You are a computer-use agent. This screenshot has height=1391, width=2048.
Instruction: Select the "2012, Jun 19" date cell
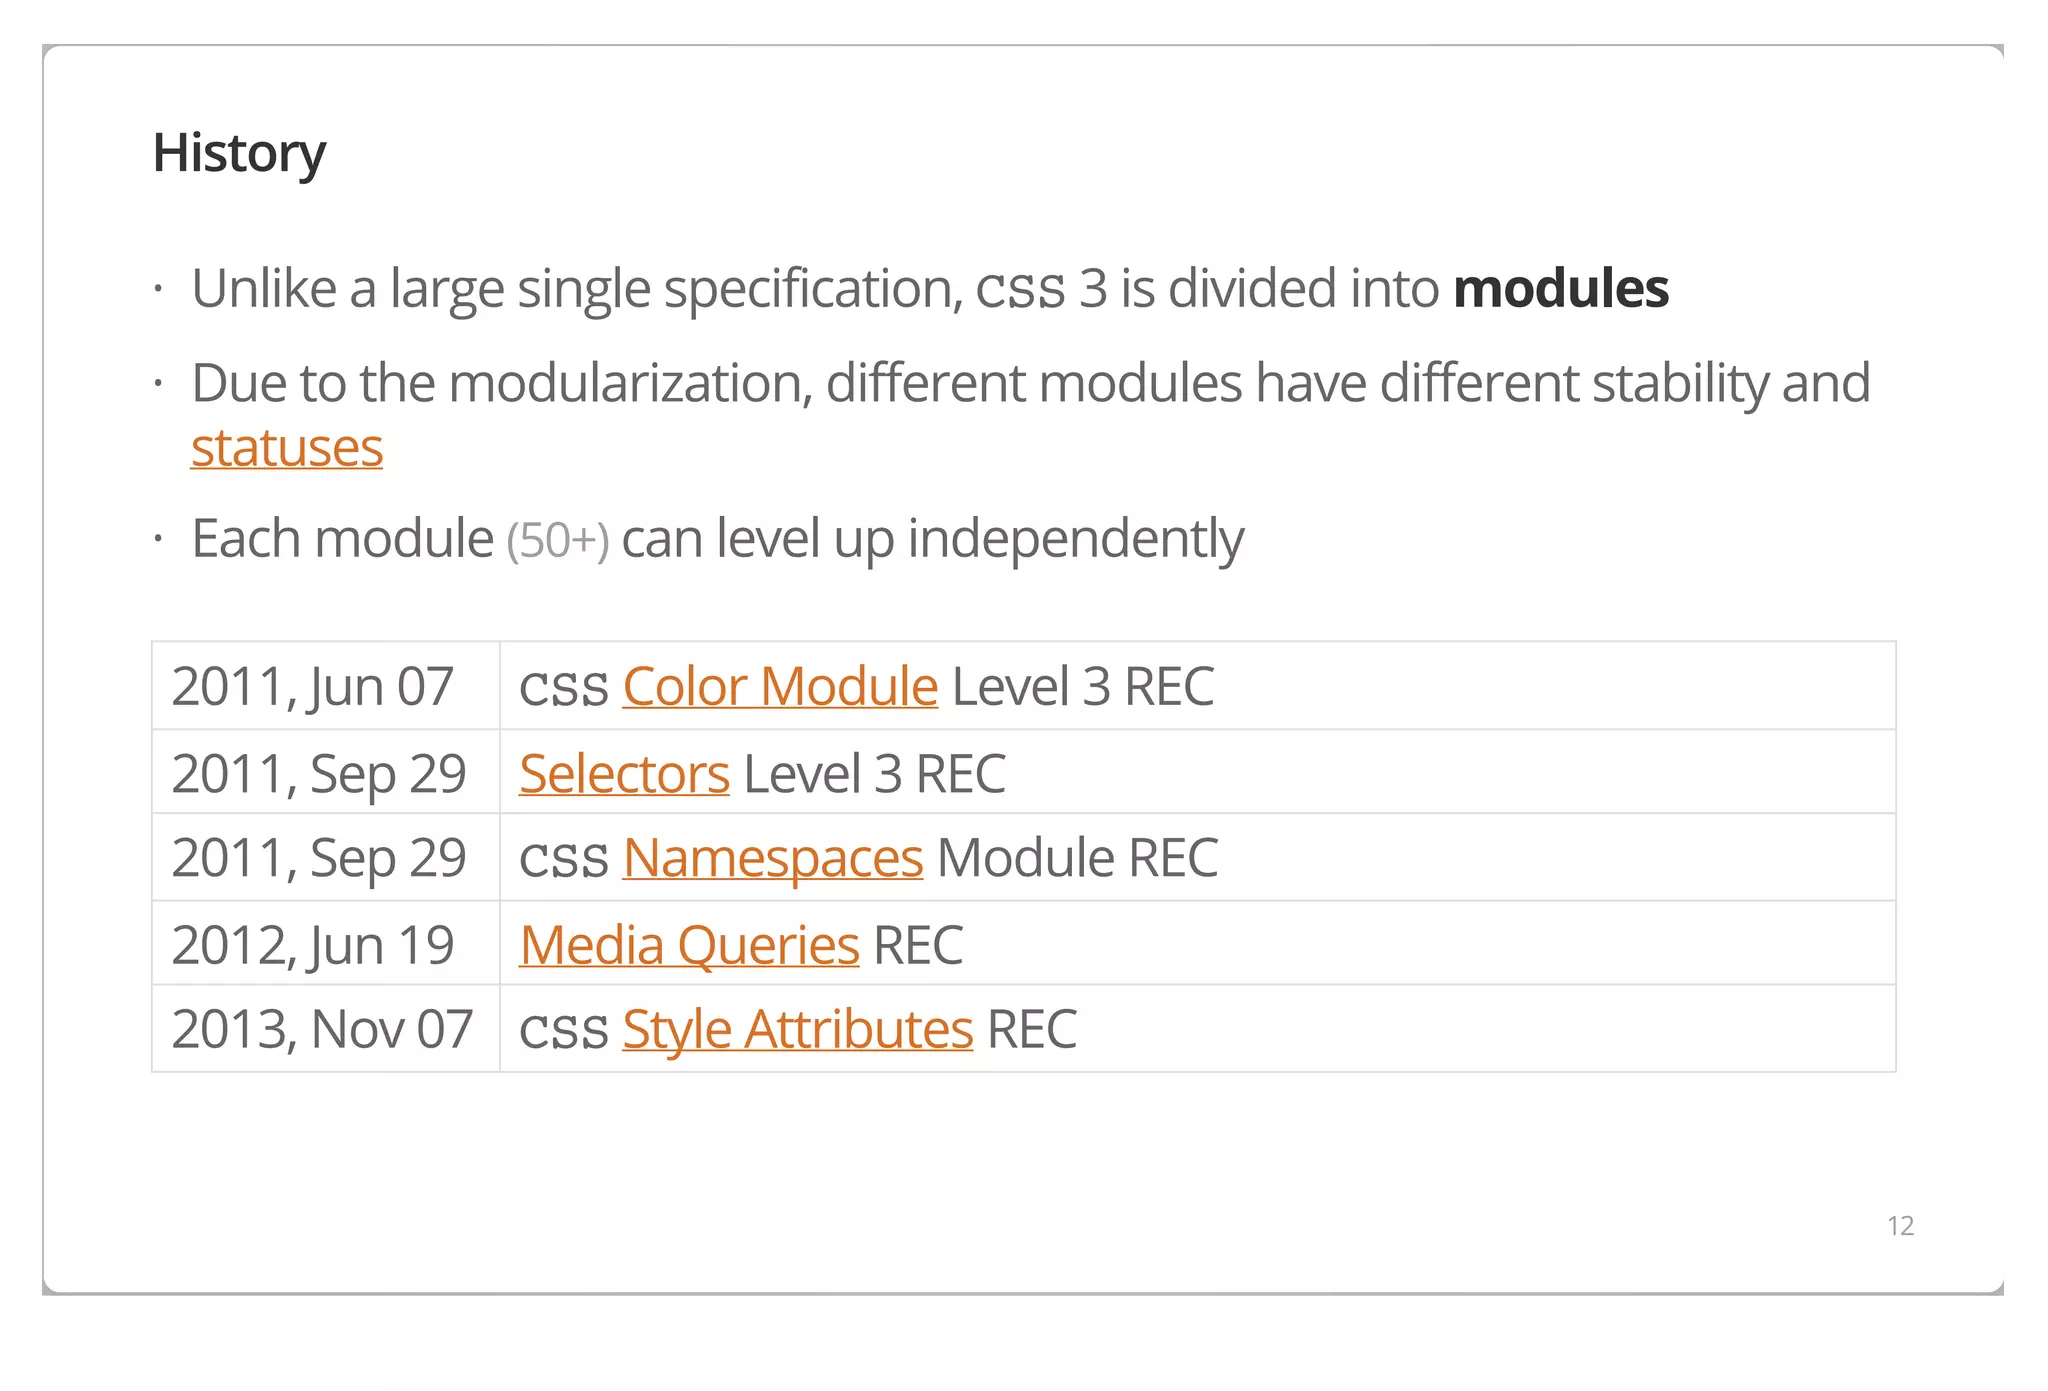click(x=313, y=945)
